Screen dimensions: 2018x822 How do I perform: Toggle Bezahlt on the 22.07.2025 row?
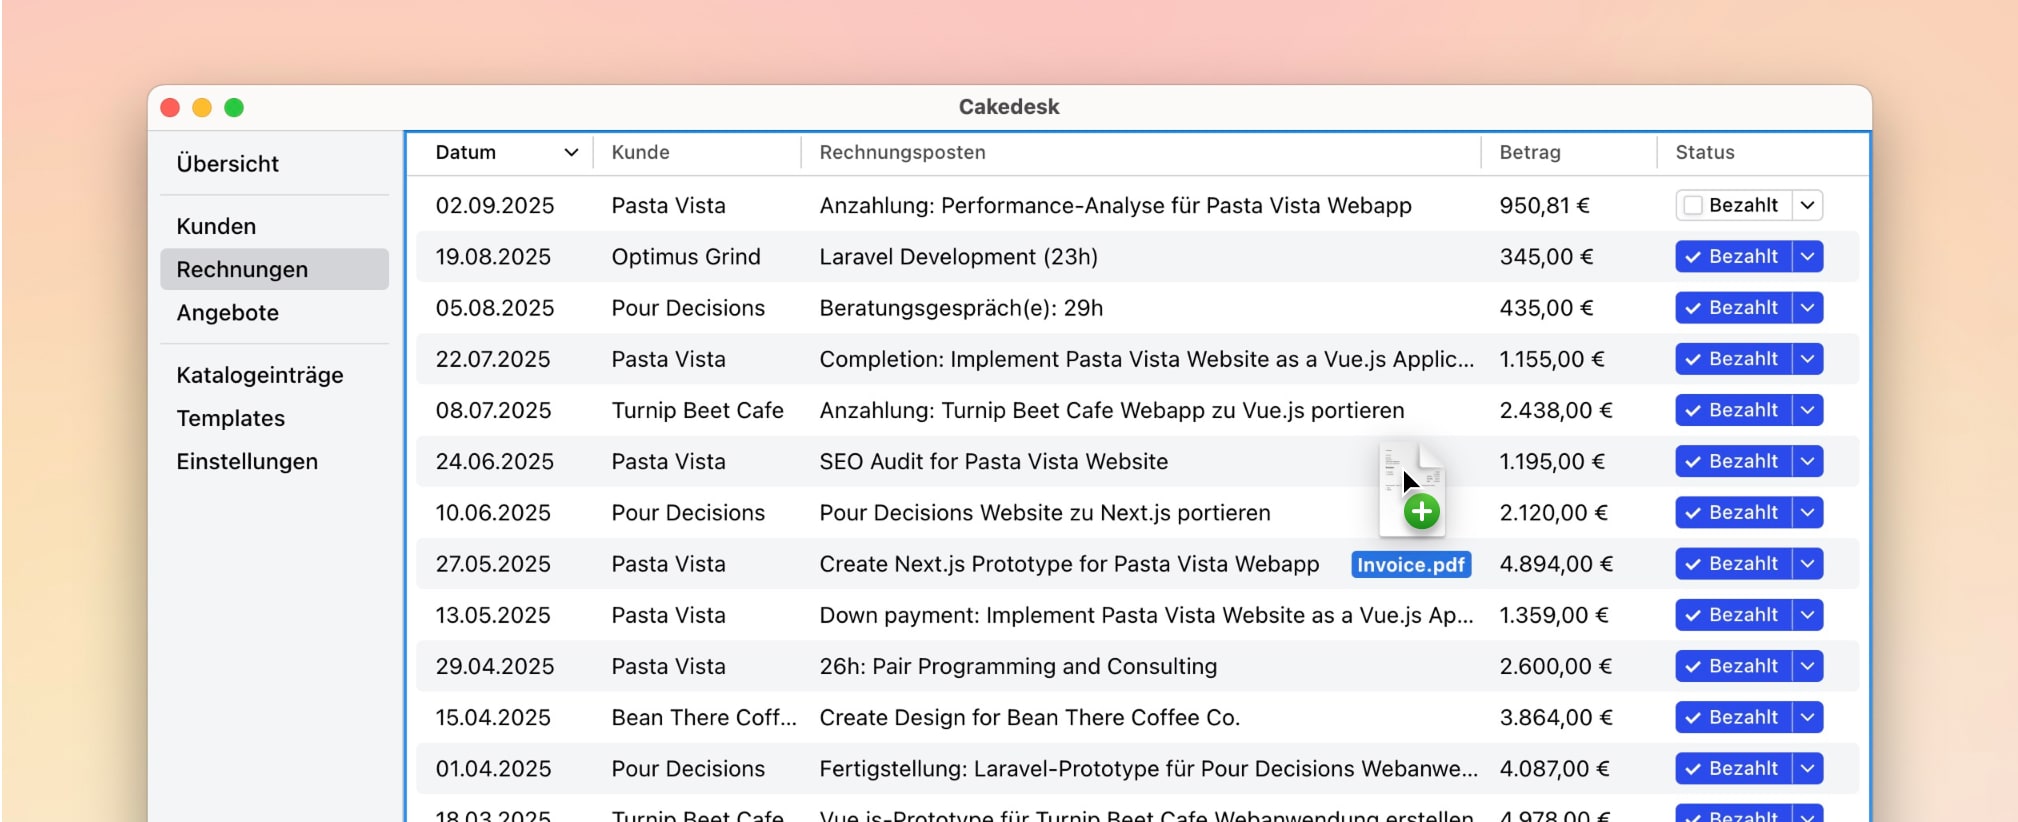pyautogui.click(x=1733, y=359)
